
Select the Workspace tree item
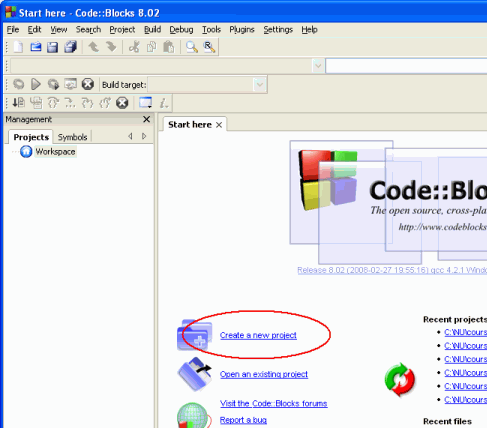coord(55,152)
